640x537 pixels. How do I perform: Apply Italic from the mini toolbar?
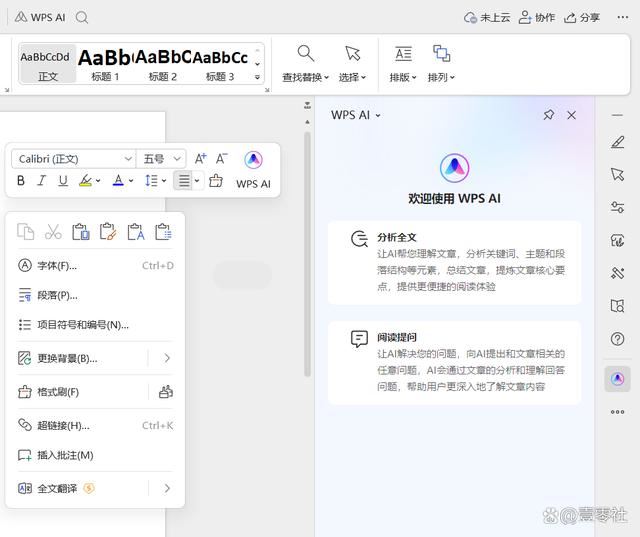click(42, 181)
